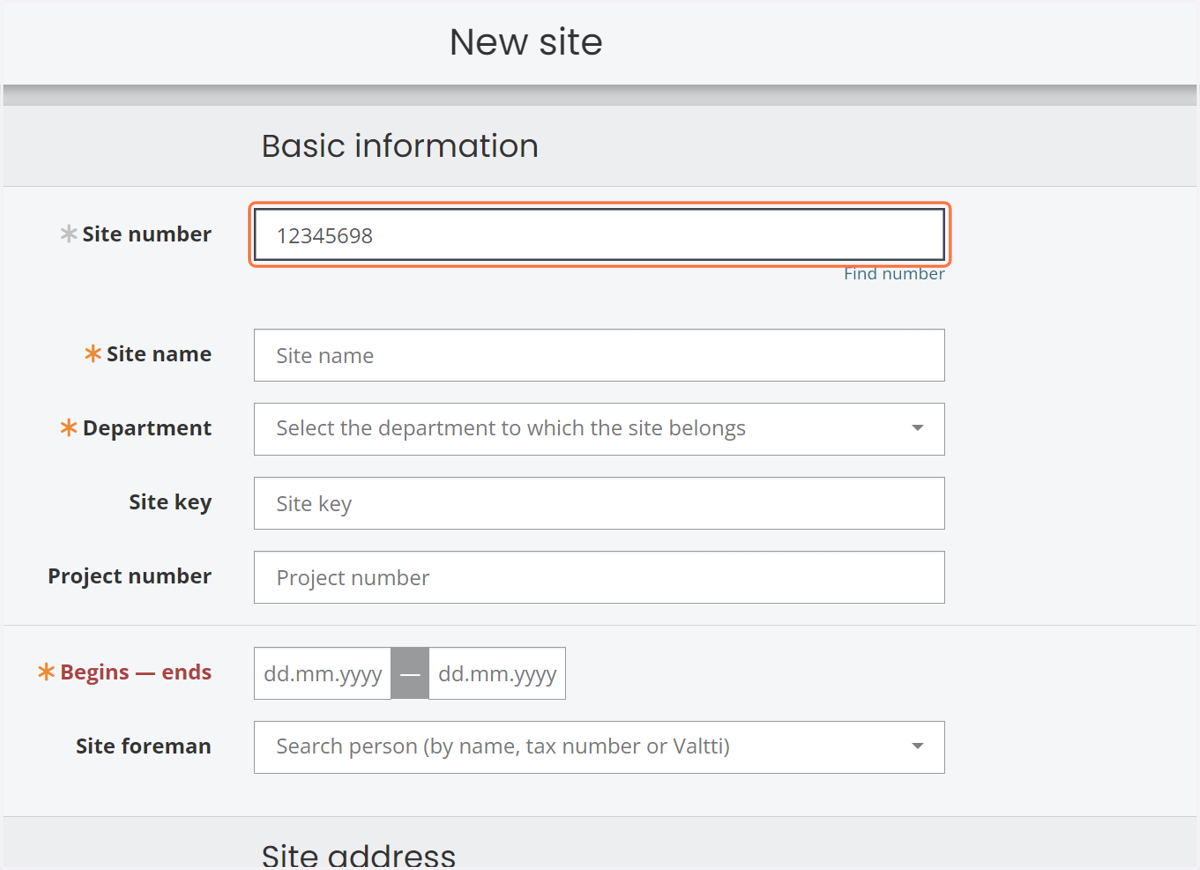Click the begin date field
The height and width of the screenshot is (870, 1200).
tap(322, 673)
